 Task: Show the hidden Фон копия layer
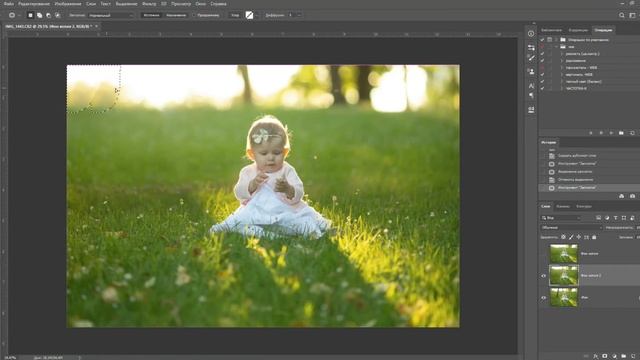pyautogui.click(x=544, y=253)
